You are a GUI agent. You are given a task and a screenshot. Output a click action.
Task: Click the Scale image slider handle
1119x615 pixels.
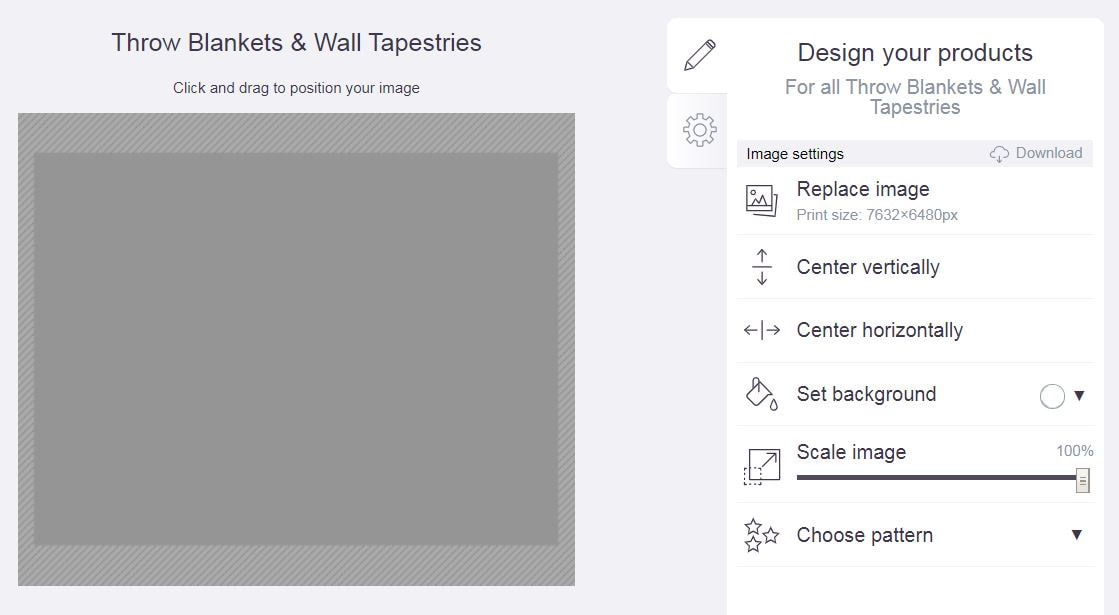point(1083,480)
